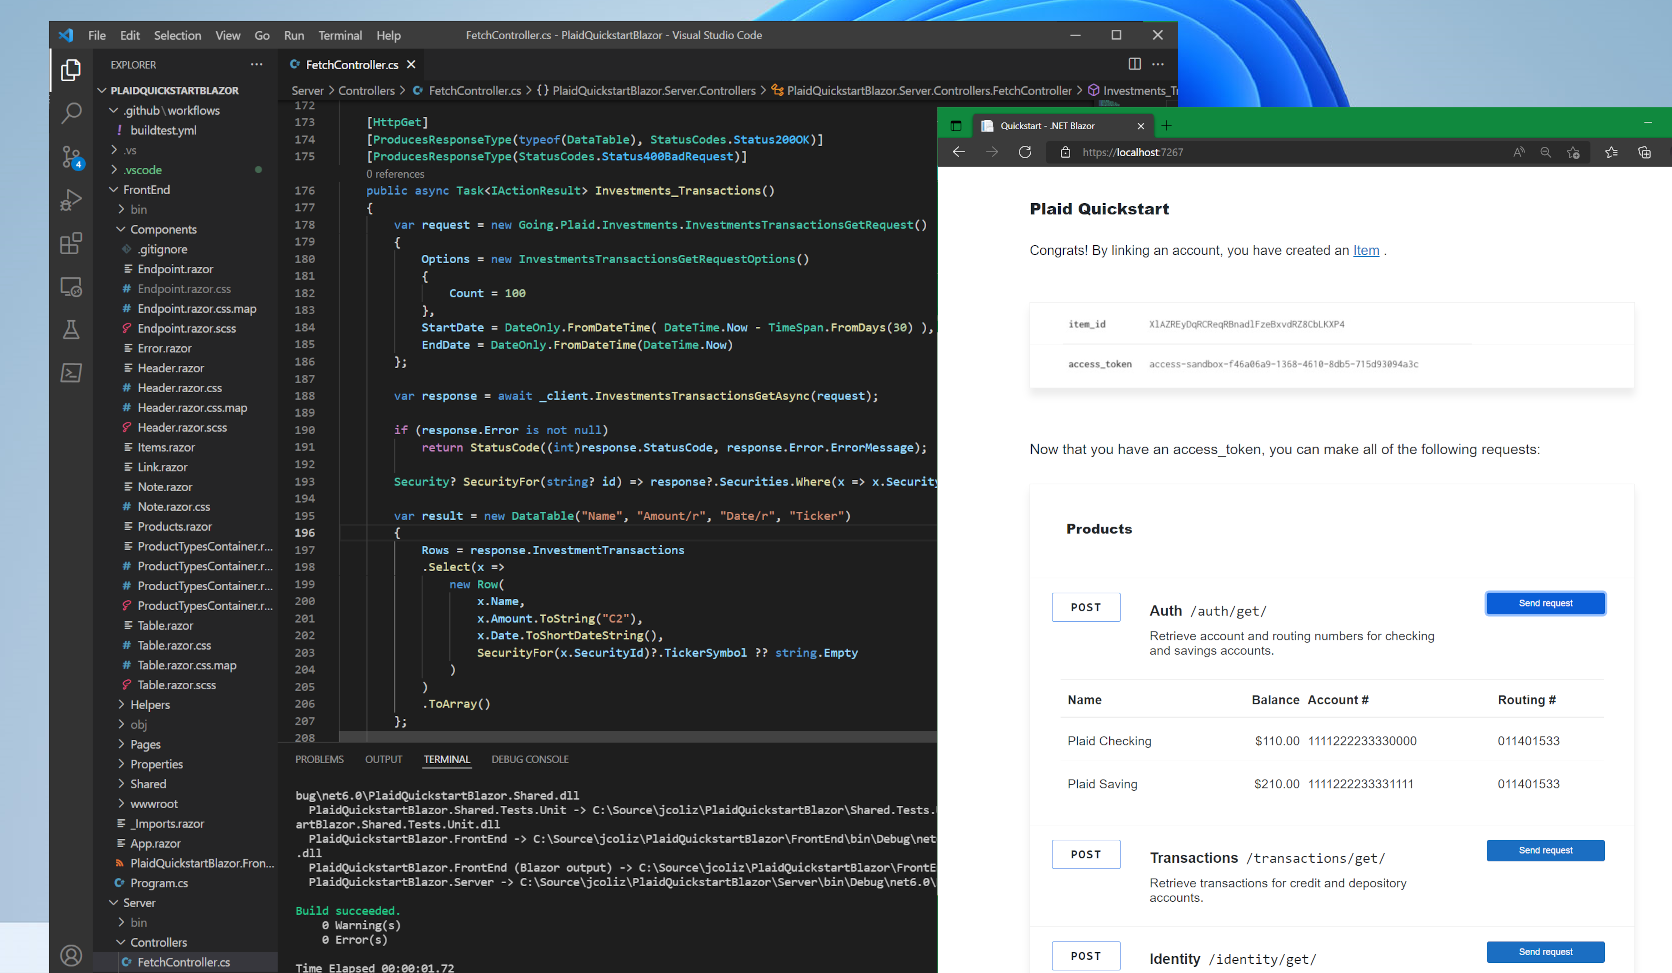The width and height of the screenshot is (1672, 973).
Task: Open the Accounts icon in VS Code
Action: point(71,955)
